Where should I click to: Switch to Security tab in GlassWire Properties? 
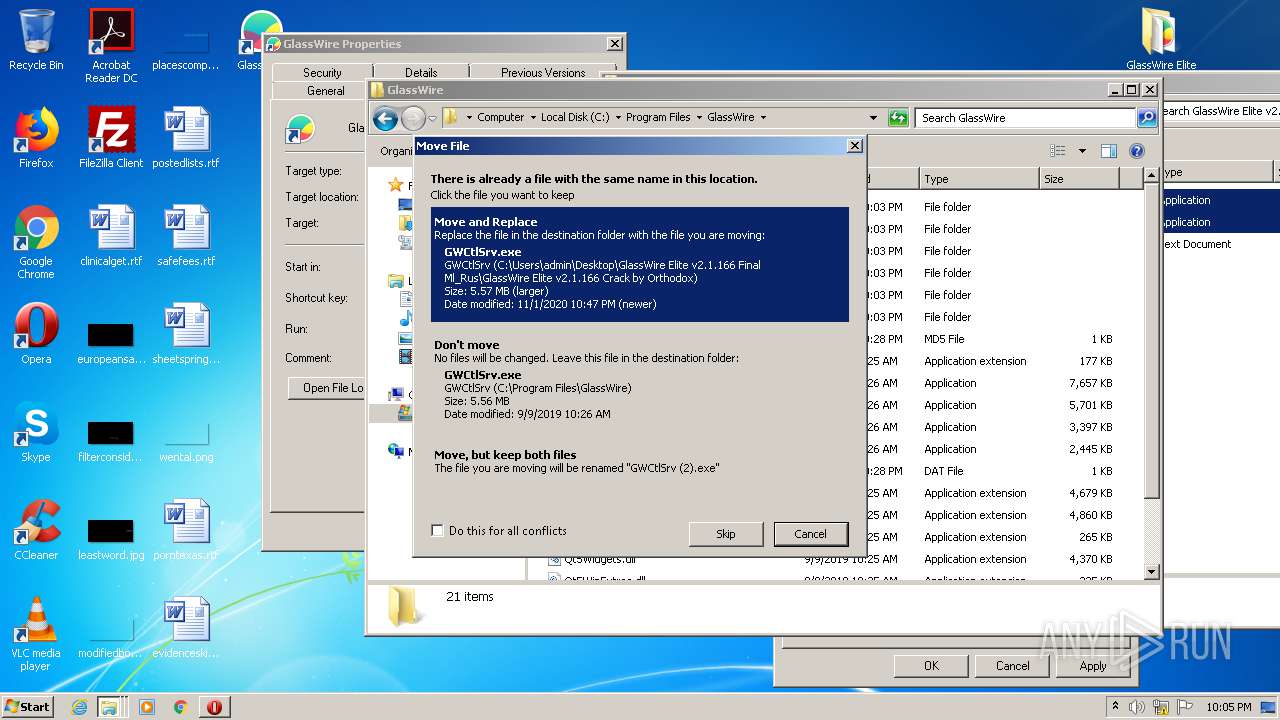click(322, 73)
